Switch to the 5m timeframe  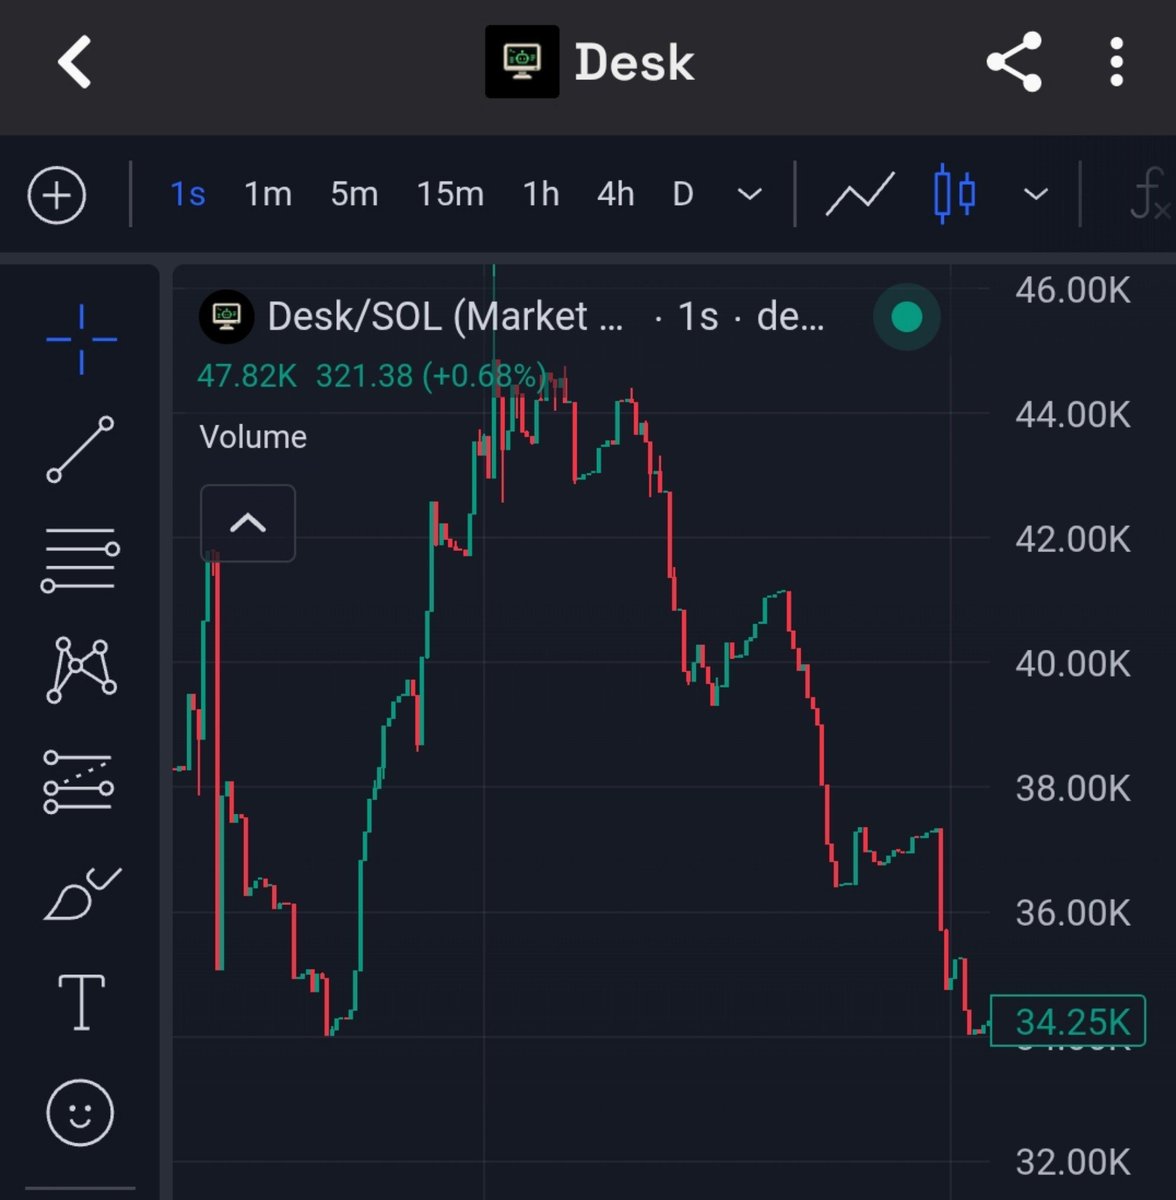354,194
